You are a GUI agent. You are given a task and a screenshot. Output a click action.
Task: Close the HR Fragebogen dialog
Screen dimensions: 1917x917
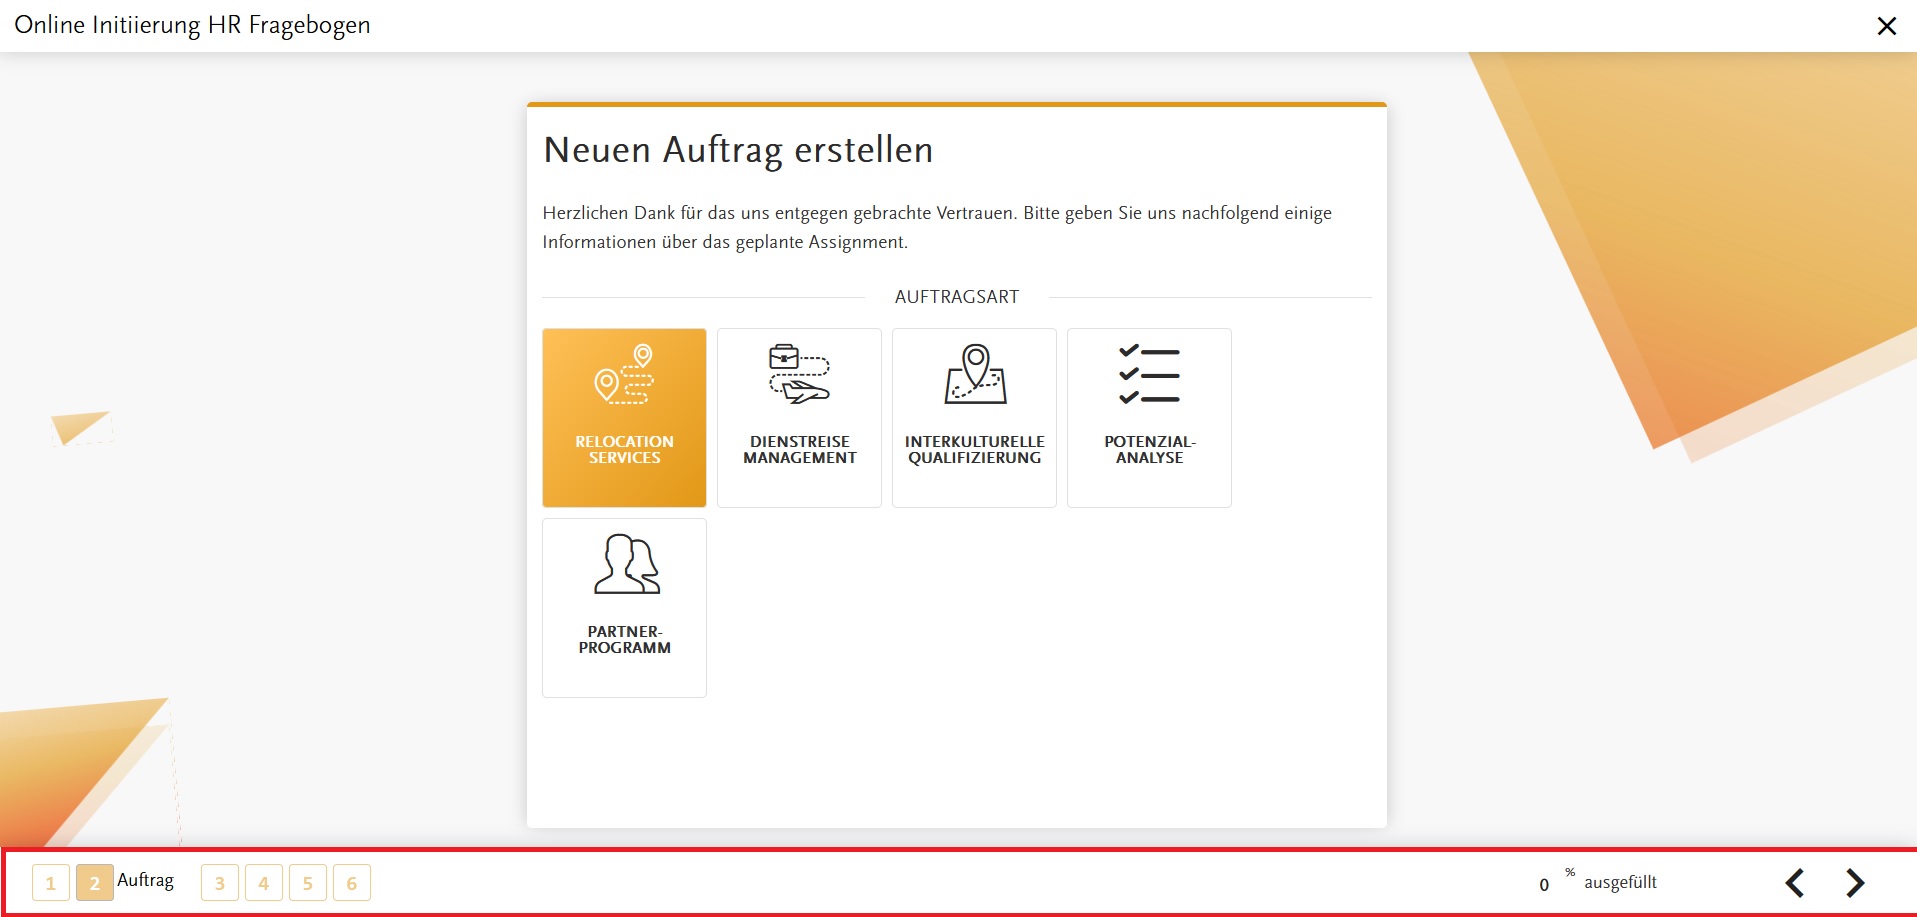tap(1886, 26)
